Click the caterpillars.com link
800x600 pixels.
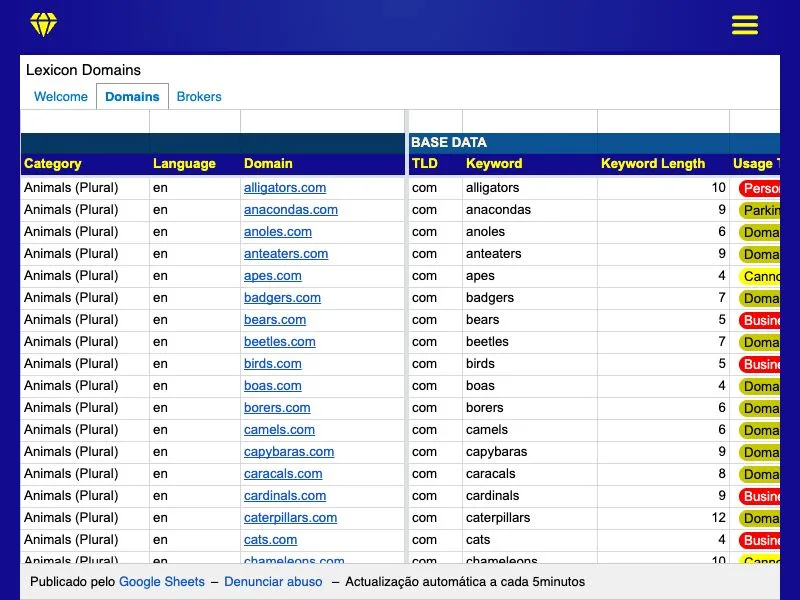click(290, 517)
